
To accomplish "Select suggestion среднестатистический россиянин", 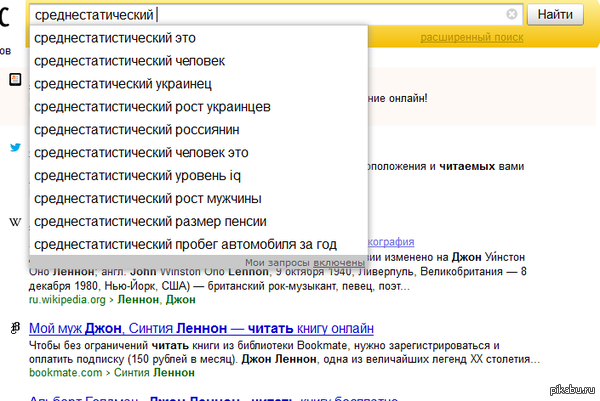I will [x=199, y=130].
